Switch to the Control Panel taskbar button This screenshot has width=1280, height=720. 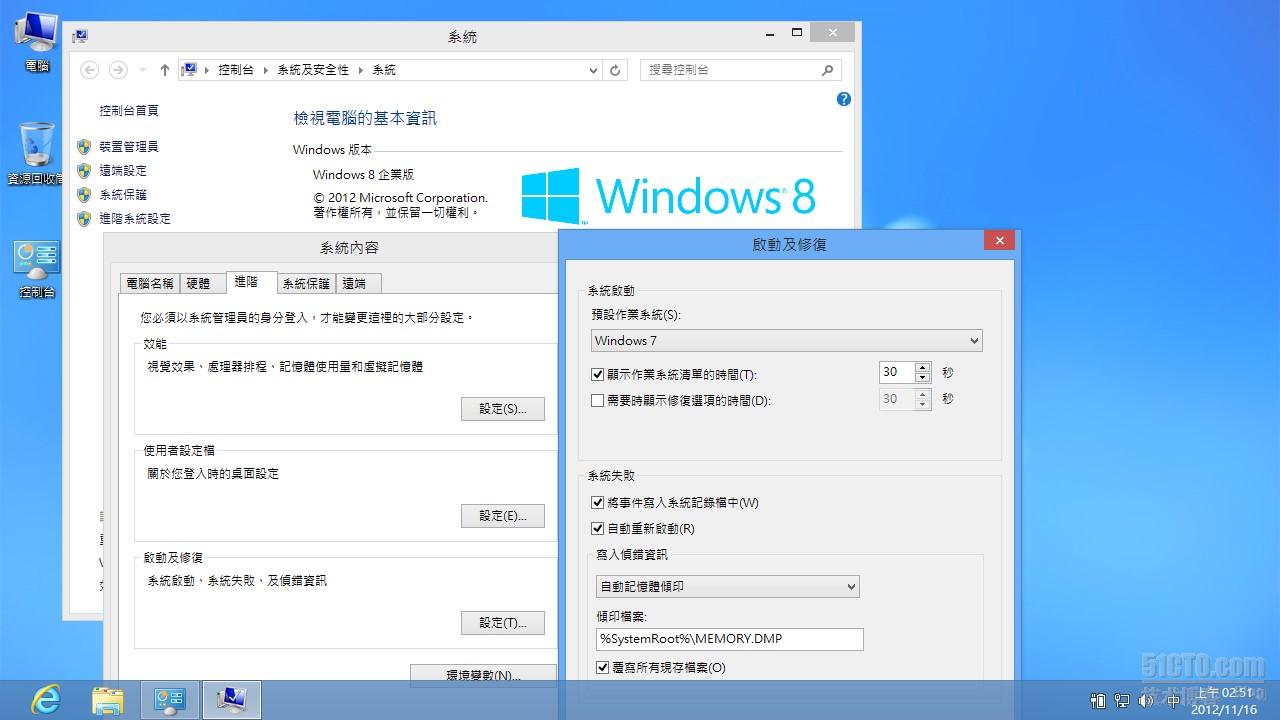coord(170,700)
